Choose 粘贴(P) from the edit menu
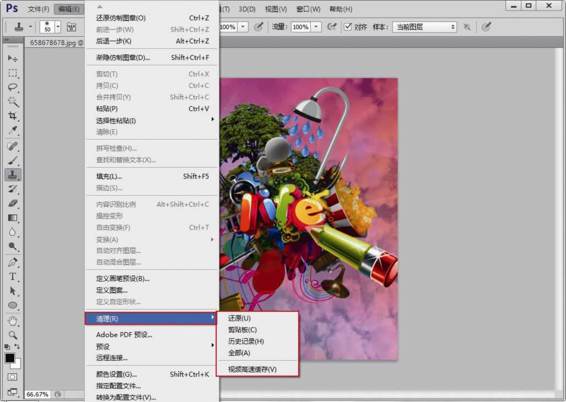The image size is (566, 402). pyautogui.click(x=152, y=109)
